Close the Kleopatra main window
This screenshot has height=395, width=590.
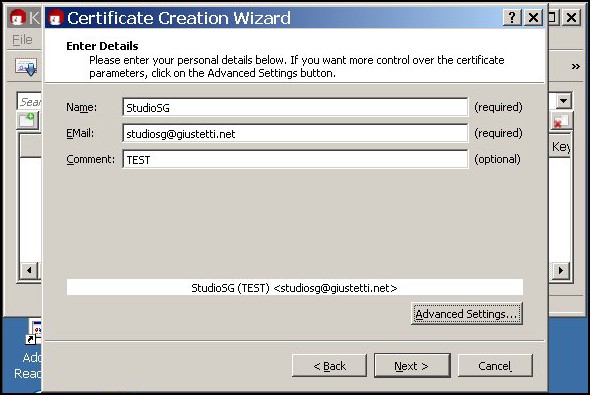[572, 17]
